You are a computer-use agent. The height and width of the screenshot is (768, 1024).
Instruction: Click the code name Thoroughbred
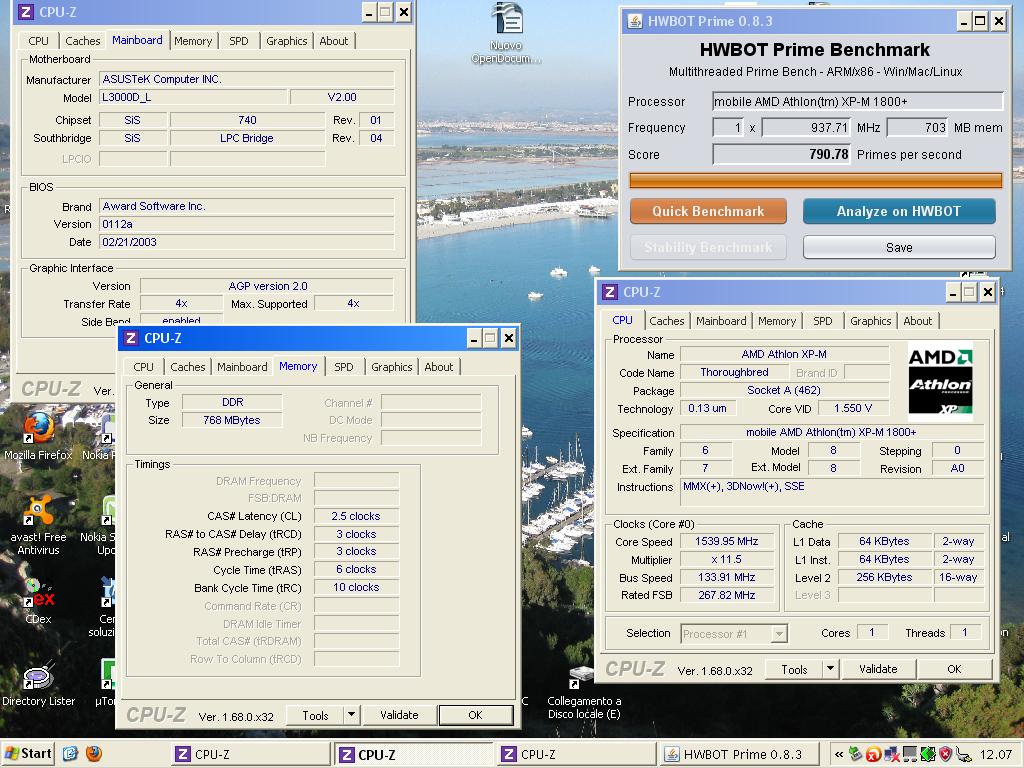734,372
